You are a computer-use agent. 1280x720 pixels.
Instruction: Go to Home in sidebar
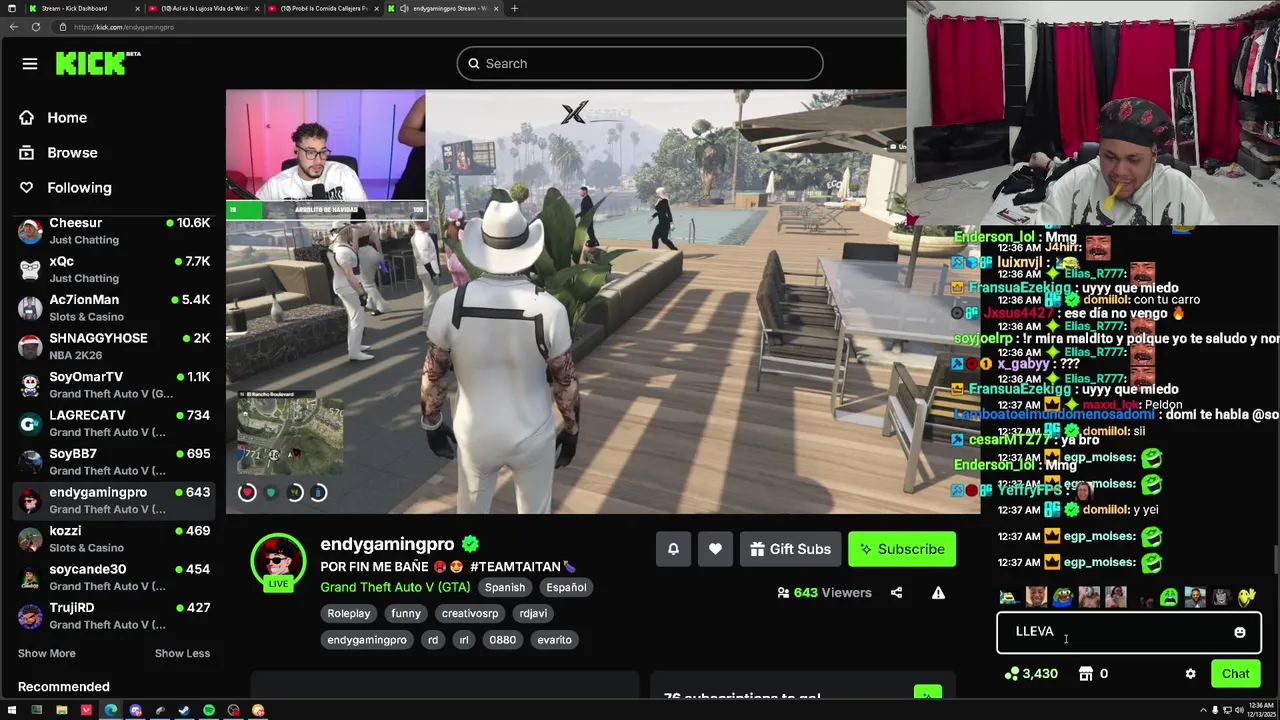(66, 118)
